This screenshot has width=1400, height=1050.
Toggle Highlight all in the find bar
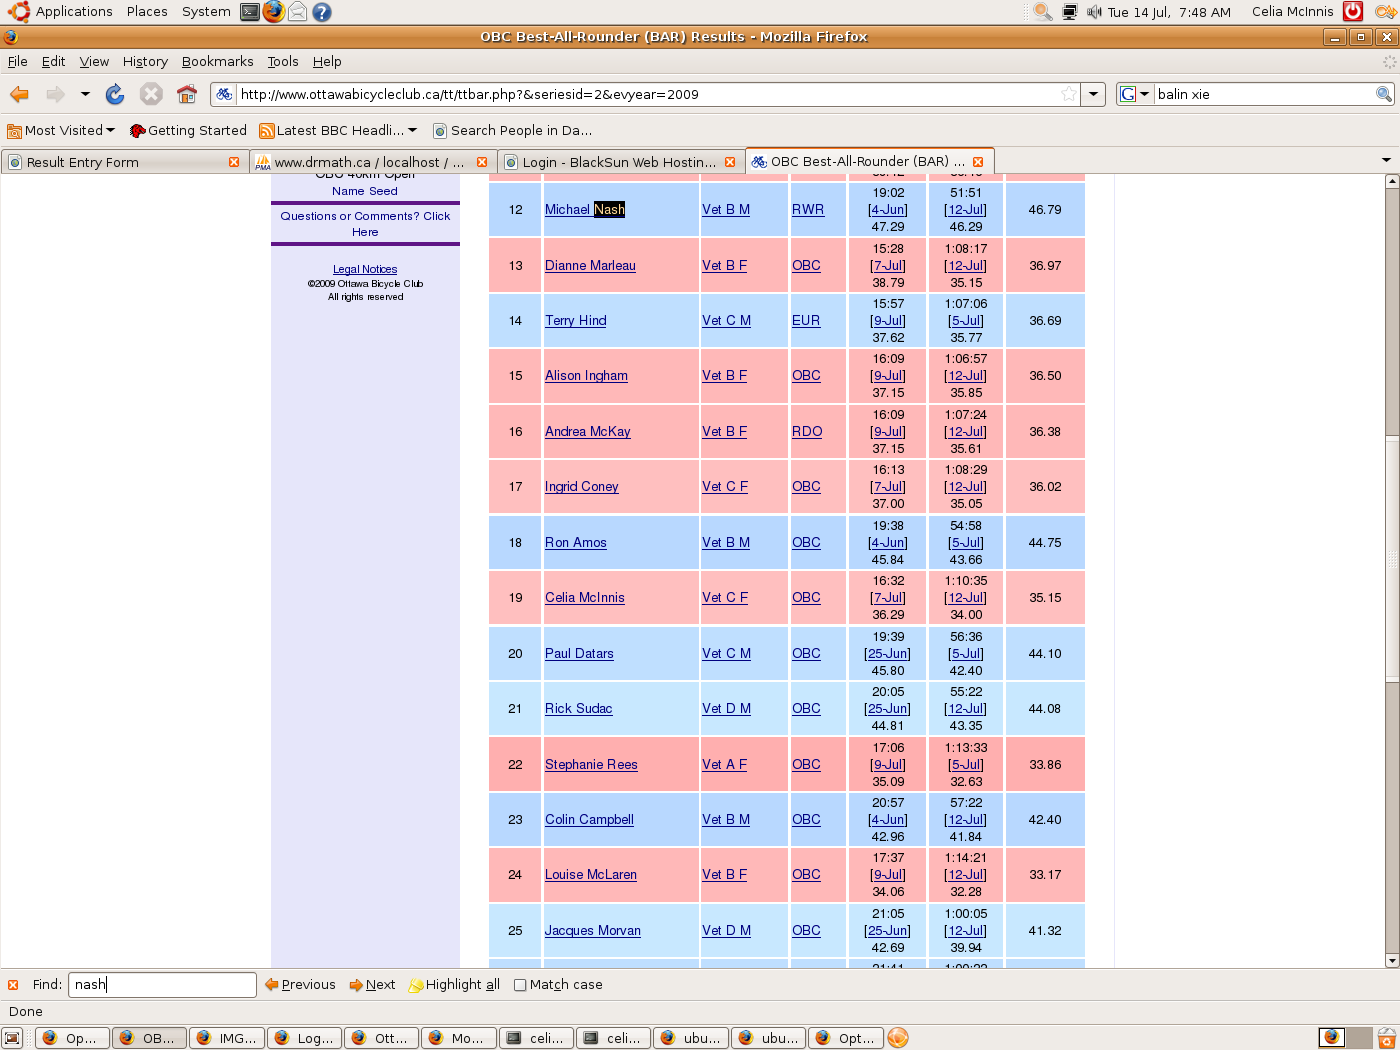pyautogui.click(x=454, y=985)
